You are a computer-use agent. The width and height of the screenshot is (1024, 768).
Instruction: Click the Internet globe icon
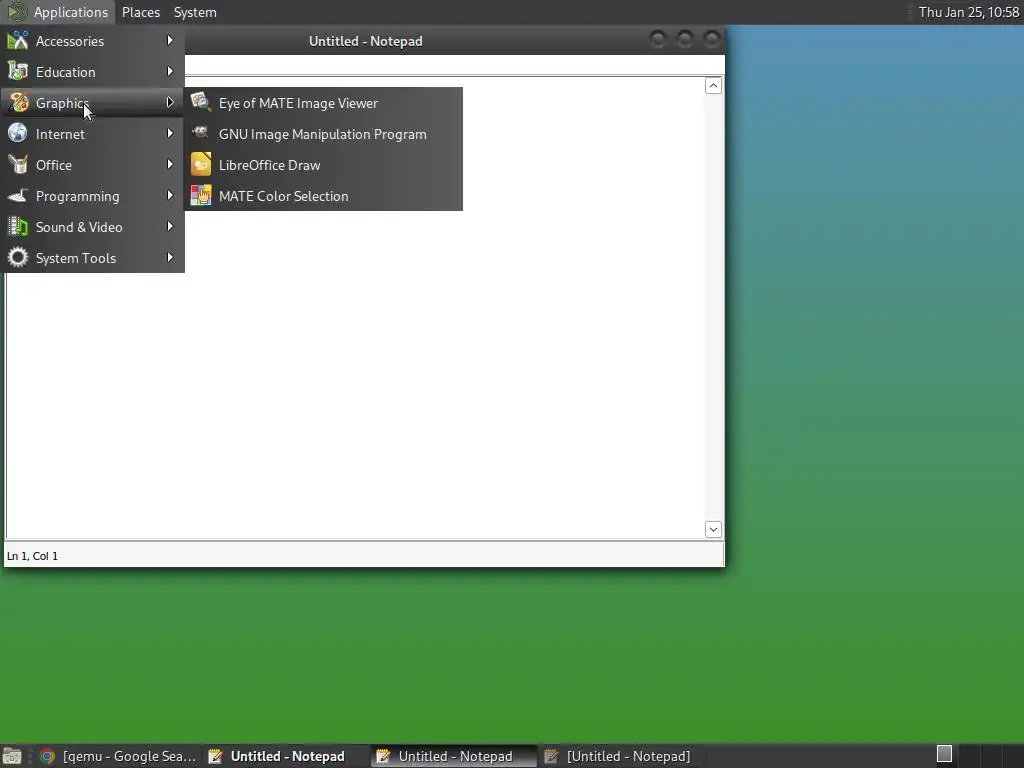click(x=18, y=133)
